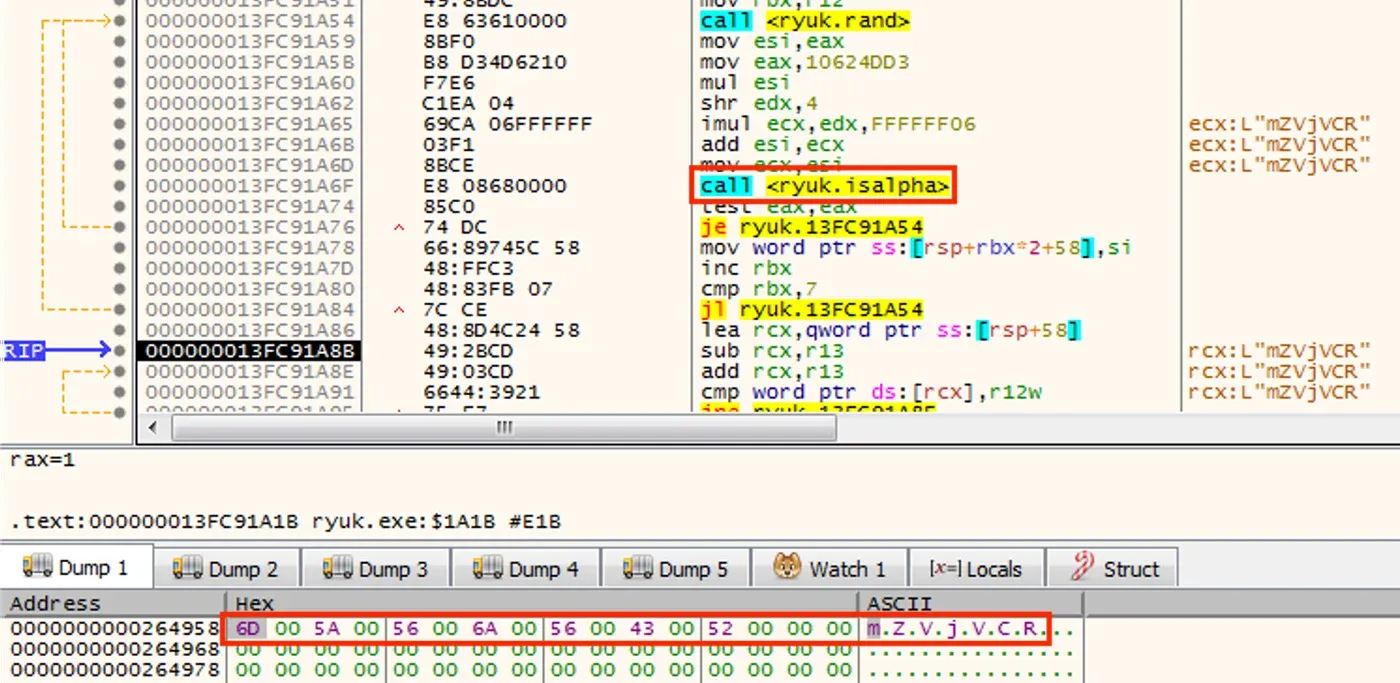
Task: Select the 6D byte in hex dump
Action: pos(246,629)
